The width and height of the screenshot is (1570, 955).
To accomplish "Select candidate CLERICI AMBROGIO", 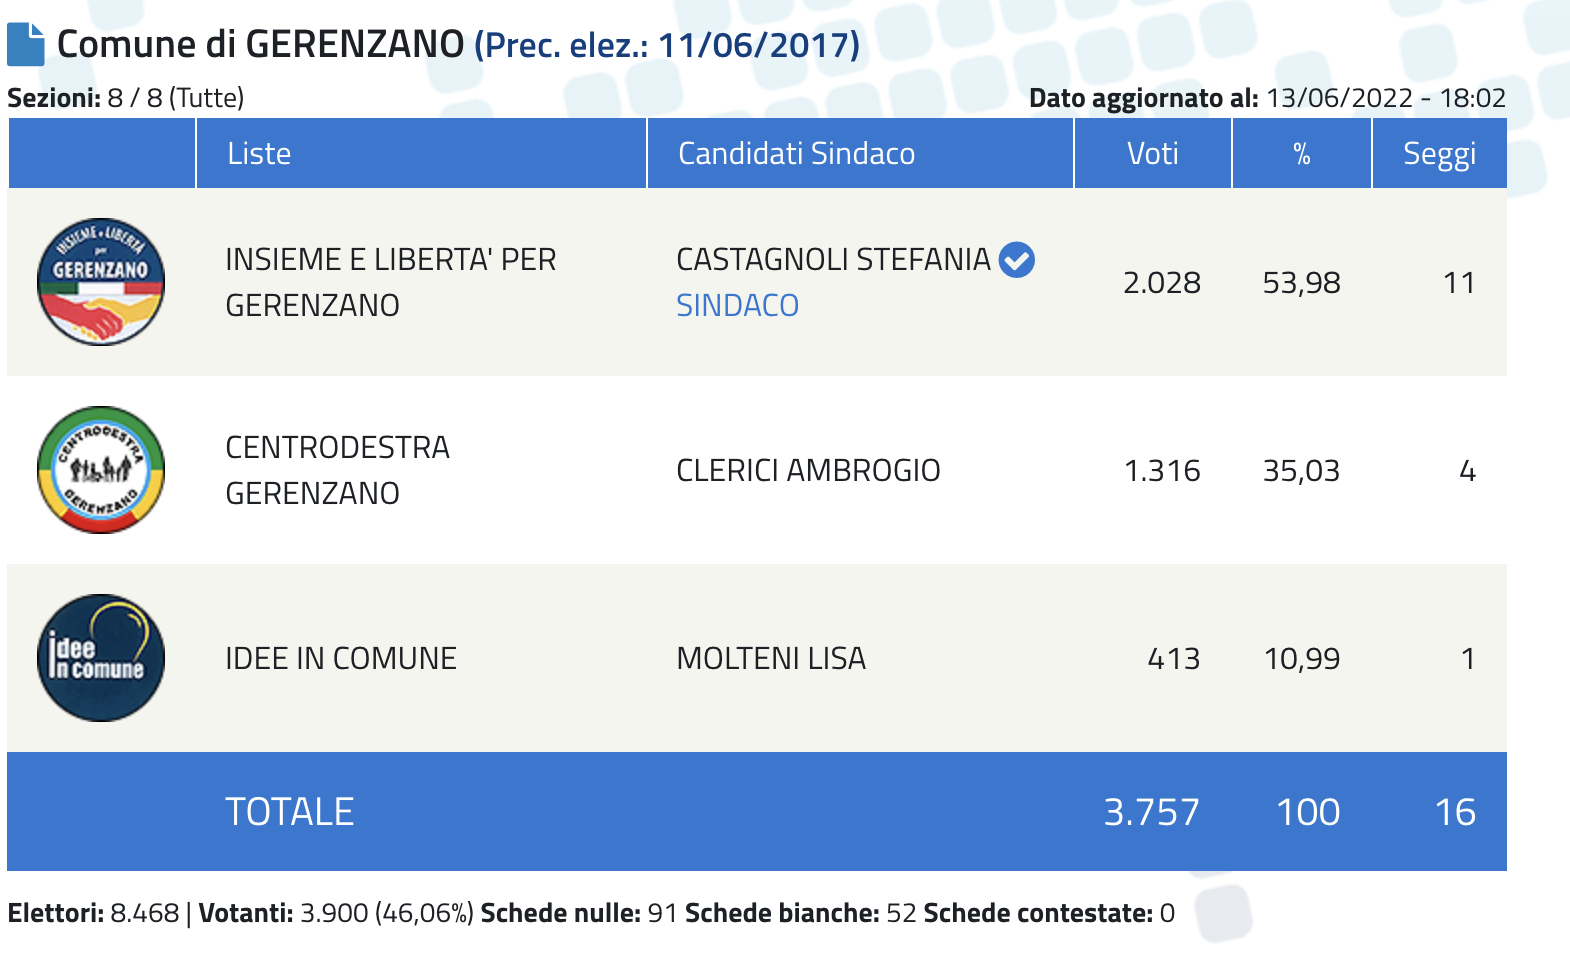I will [x=808, y=470].
